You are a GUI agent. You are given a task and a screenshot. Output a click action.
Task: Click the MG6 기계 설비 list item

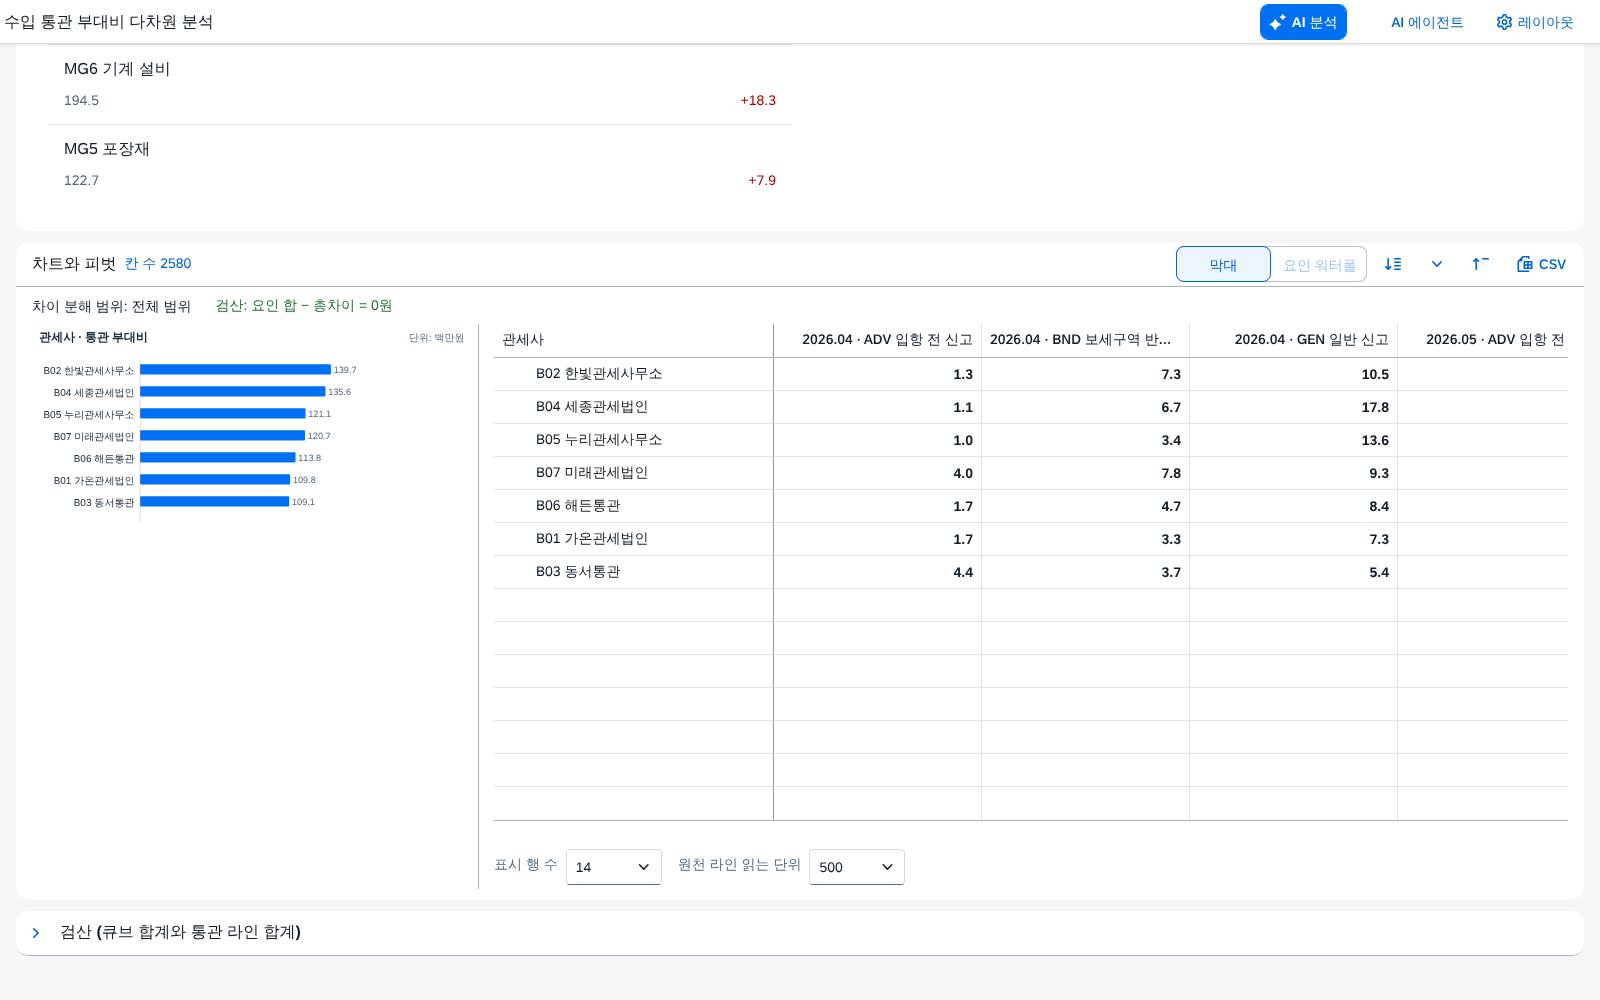[x=420, y=85]
